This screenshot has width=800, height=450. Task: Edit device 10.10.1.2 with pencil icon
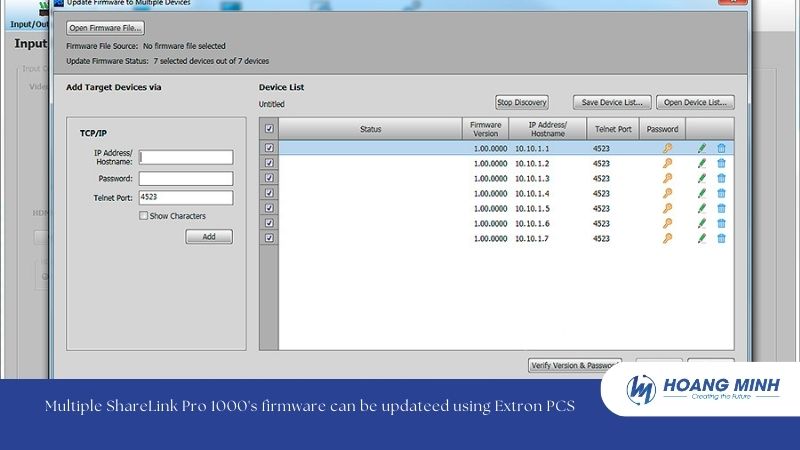click(x=702, y=163)
